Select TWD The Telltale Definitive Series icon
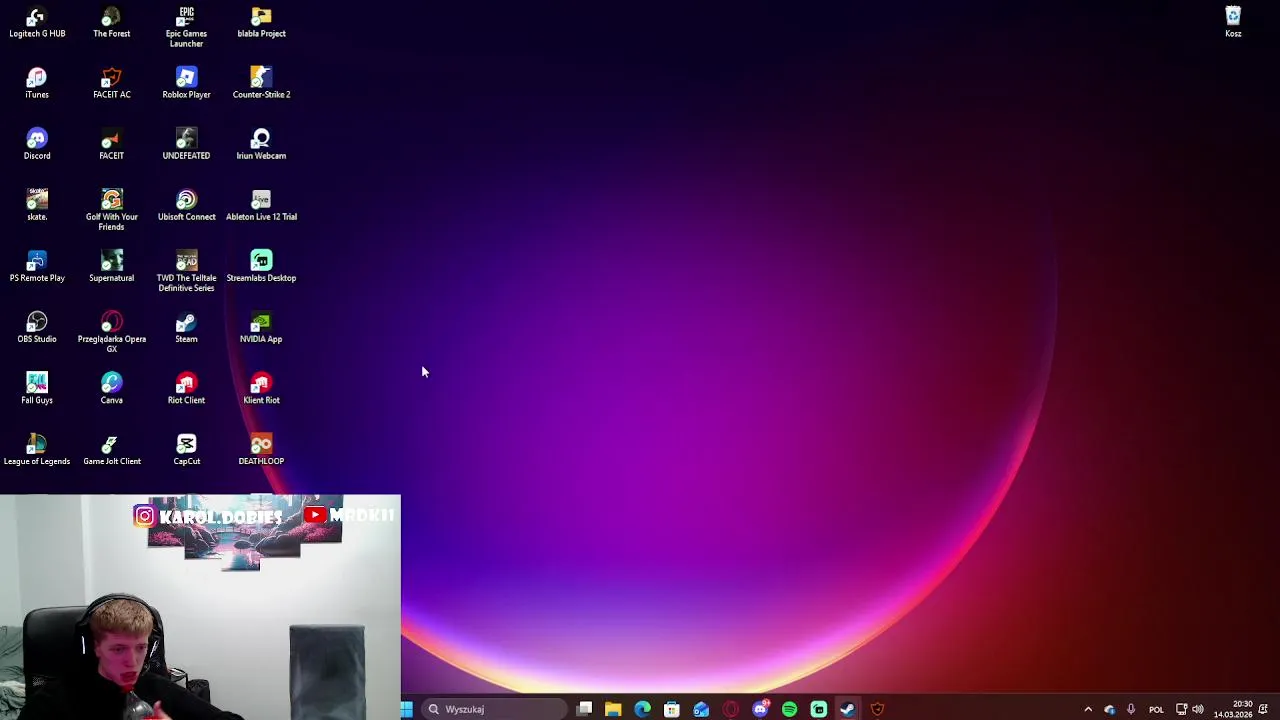Viewport: 1280px width, 720px height. 186,271
